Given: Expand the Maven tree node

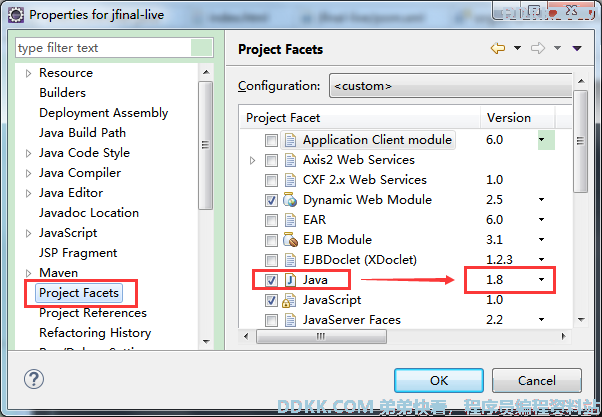Looking at the screenshot, I should [28, 273].
